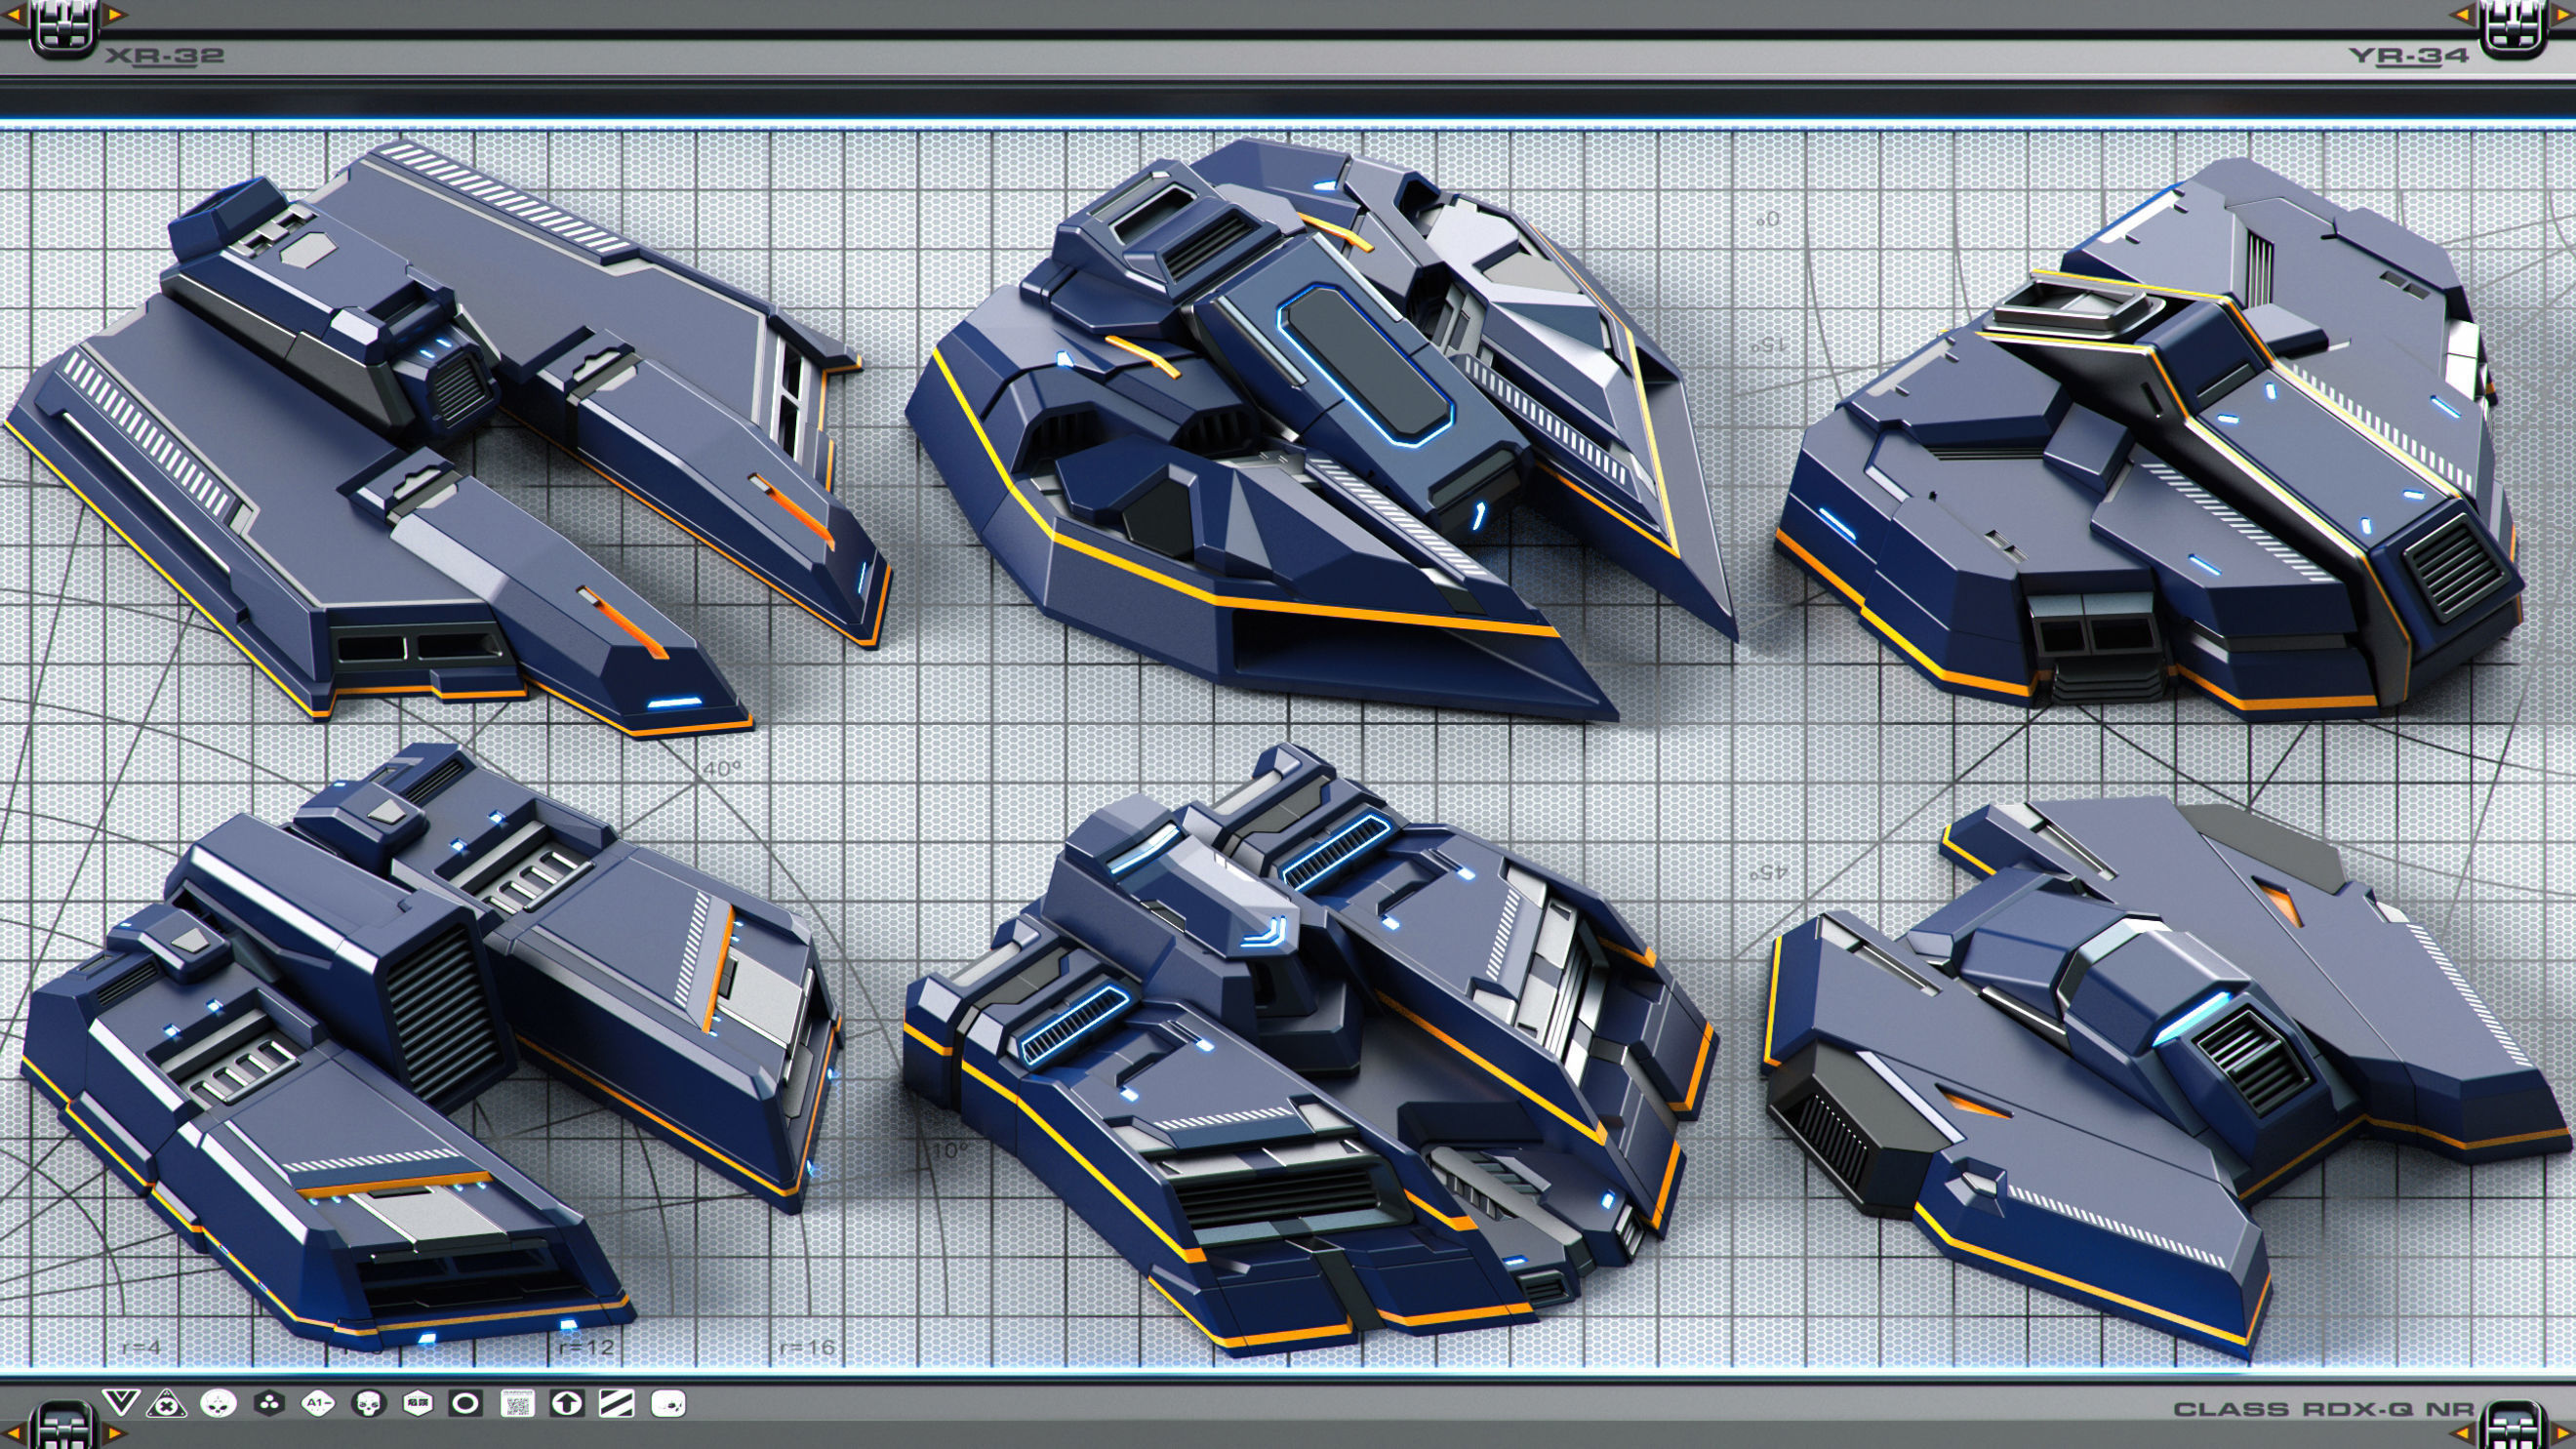The height and width of the screenshot is (1449, 2576).
Task: Click the QR code icon
Action: click(x=517, y=1404)
